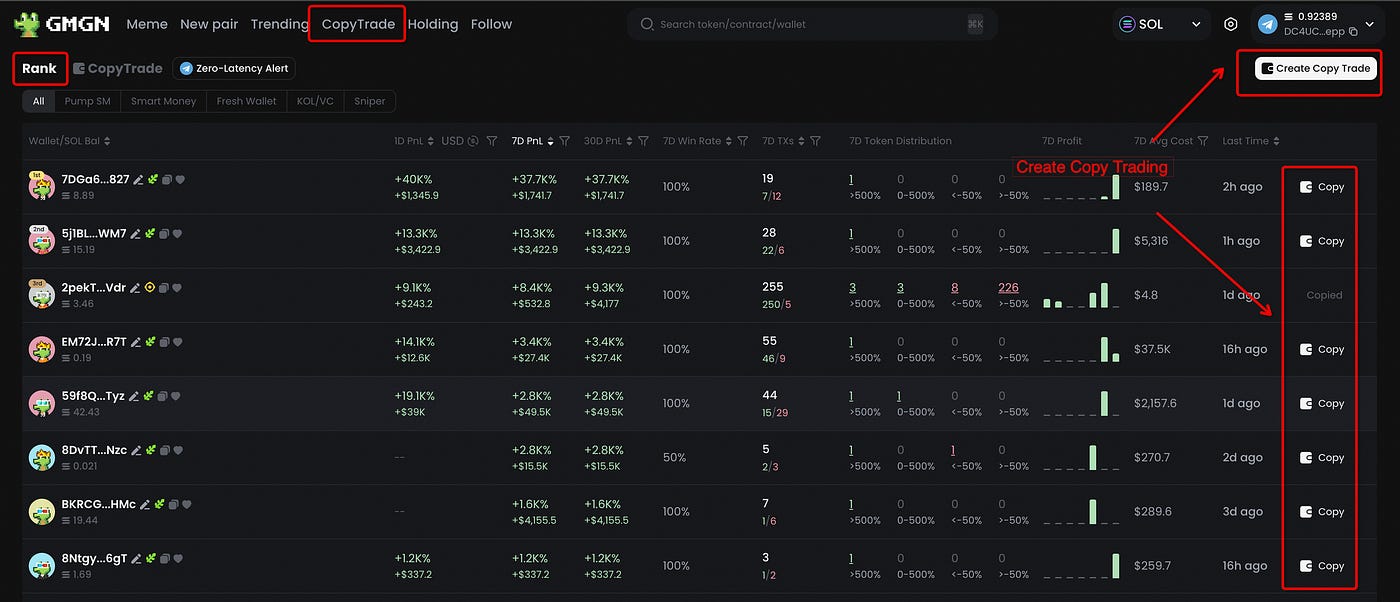Image resolution: width=1400 pixels, height=602 pixels.
Task: Sort table by Last Time
Action: 1277,141
